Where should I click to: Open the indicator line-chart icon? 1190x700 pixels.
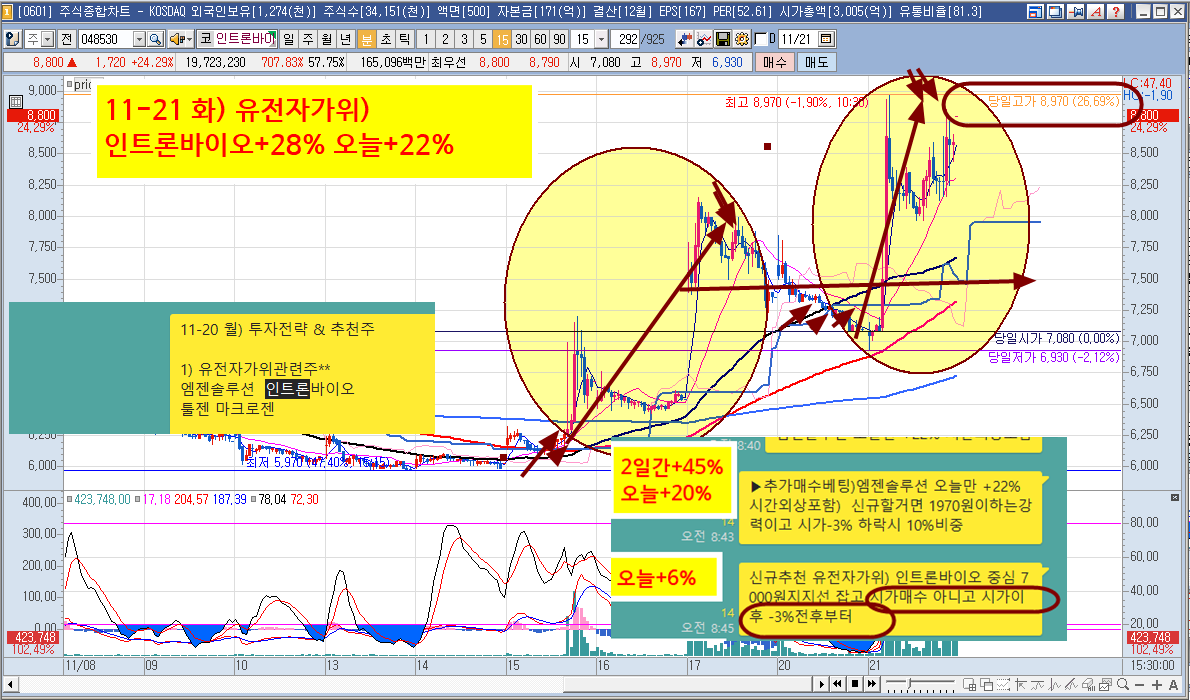(x=704, y=39)
